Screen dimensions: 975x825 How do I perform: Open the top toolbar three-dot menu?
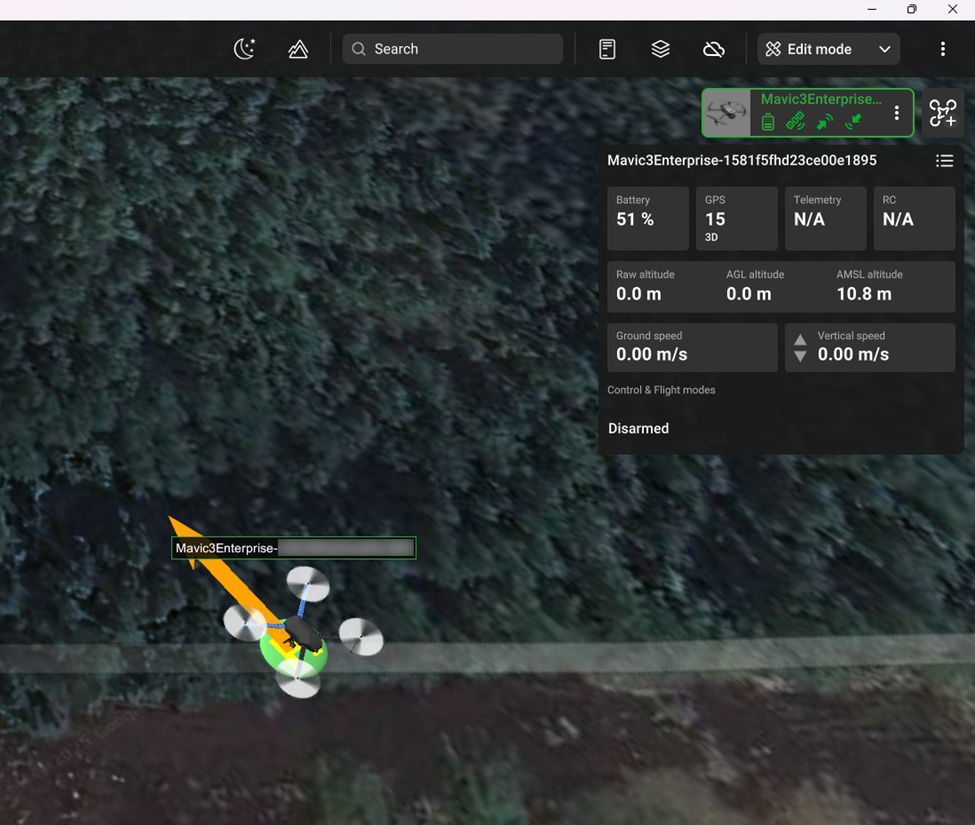(943, 49)
